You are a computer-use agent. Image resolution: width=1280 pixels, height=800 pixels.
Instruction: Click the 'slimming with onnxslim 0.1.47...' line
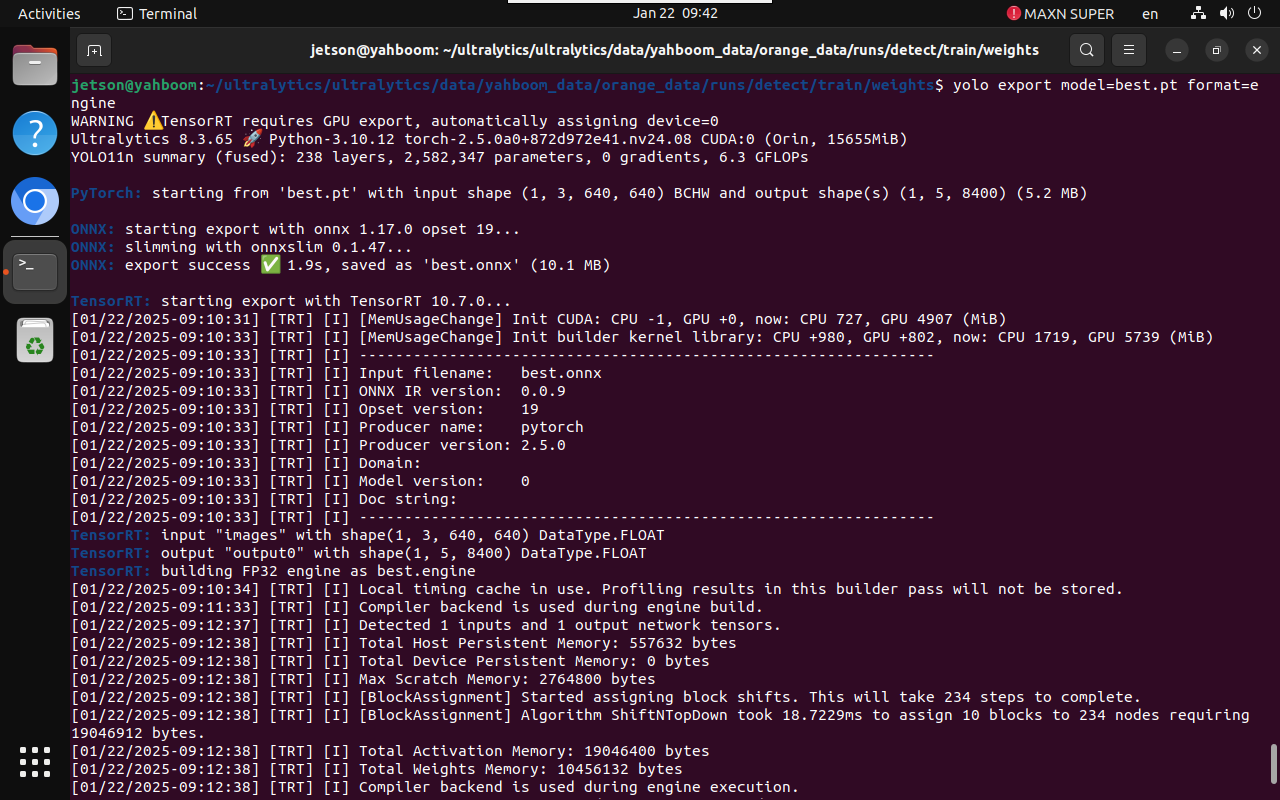click(241, 247)
